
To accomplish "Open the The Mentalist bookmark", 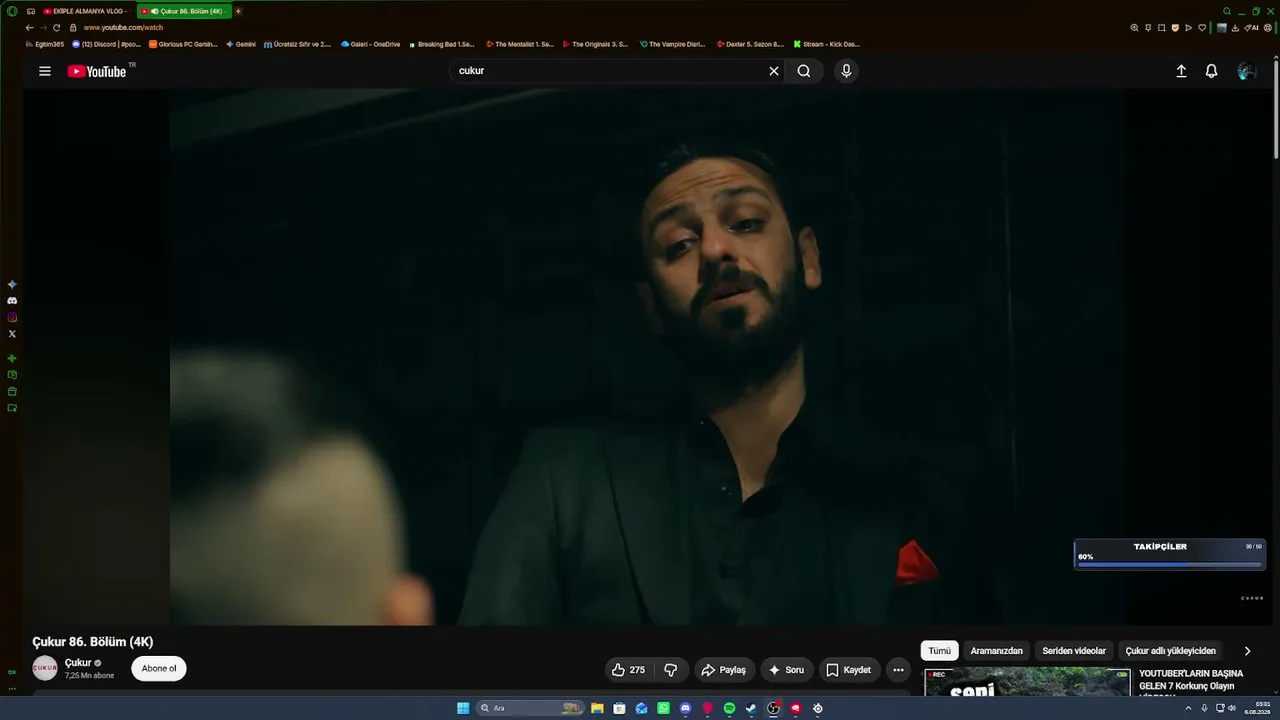I will [x=520, y=44].
